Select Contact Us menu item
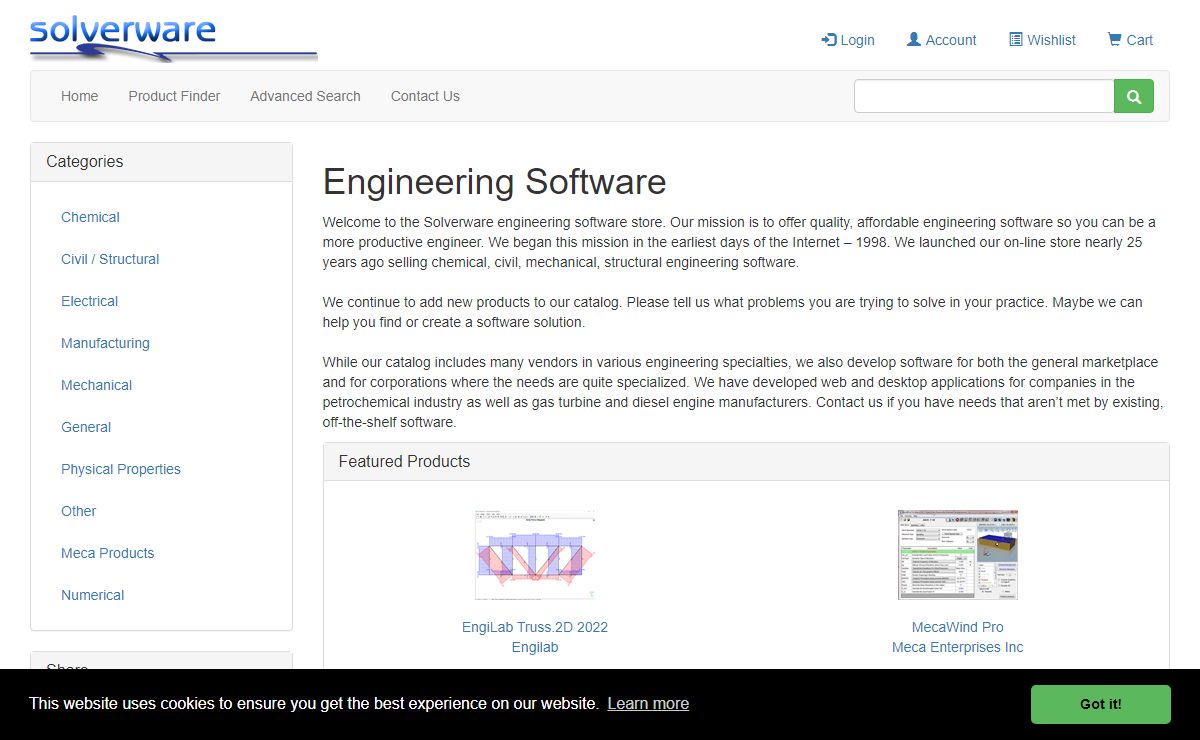1200x740 pixels. pyautogui.click(x=425, y=96)
